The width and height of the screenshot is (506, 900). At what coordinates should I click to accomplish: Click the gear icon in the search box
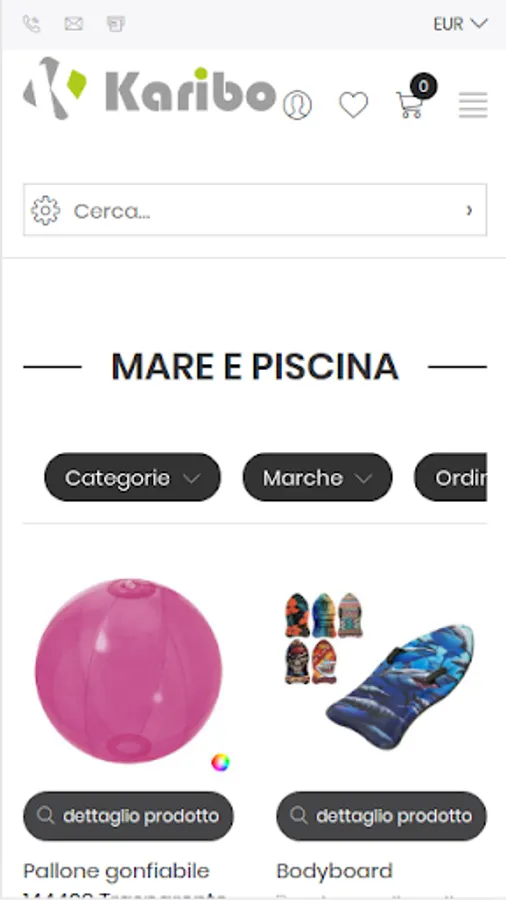[x=45, y=211]
